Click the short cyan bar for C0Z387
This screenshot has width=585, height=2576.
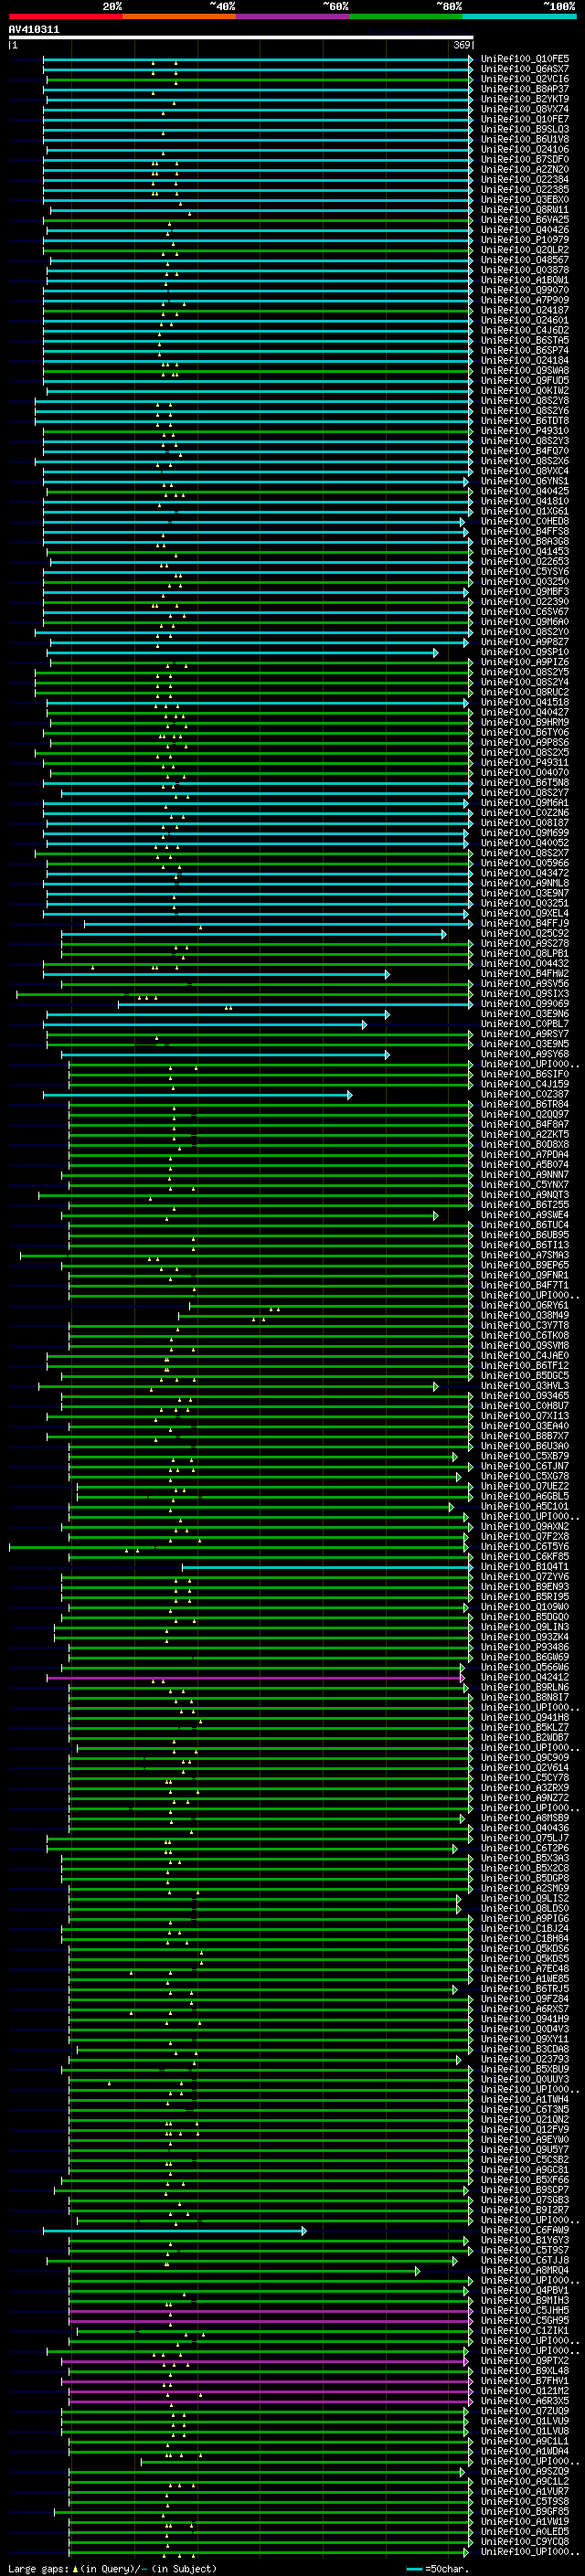197,1095
